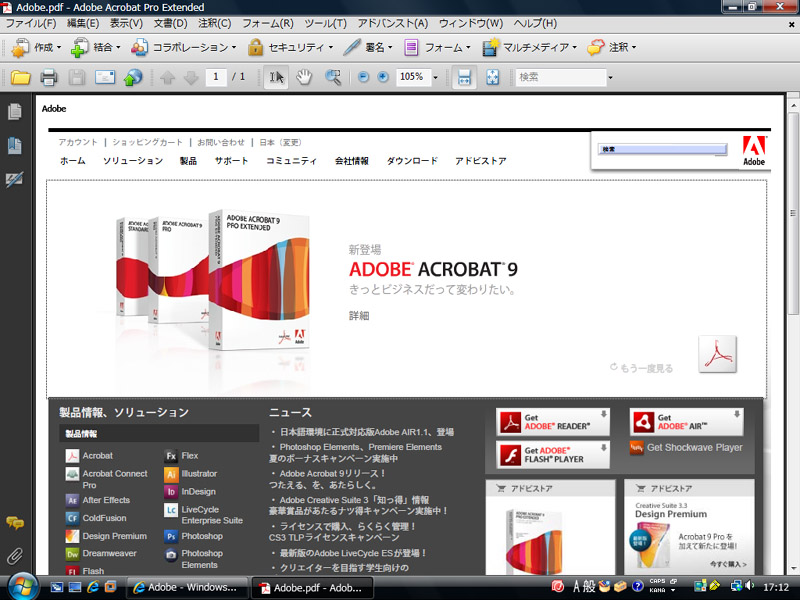Open the 表示(V) menu
The width and height of the screenshot is (800, 600).
(127, 23)
